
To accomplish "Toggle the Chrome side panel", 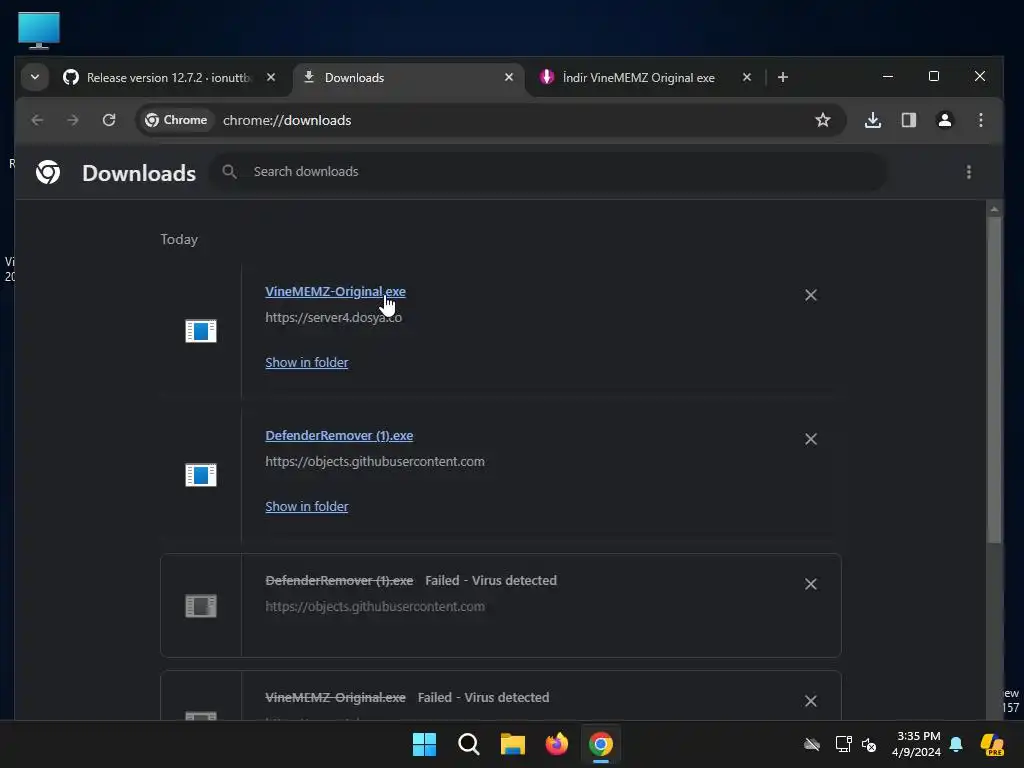I will [x=908, y=120].
